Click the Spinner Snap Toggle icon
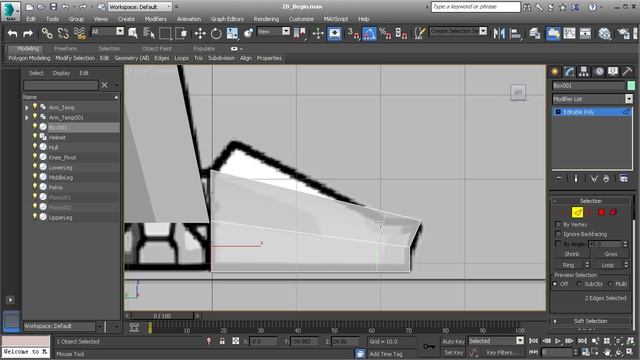 401,33
